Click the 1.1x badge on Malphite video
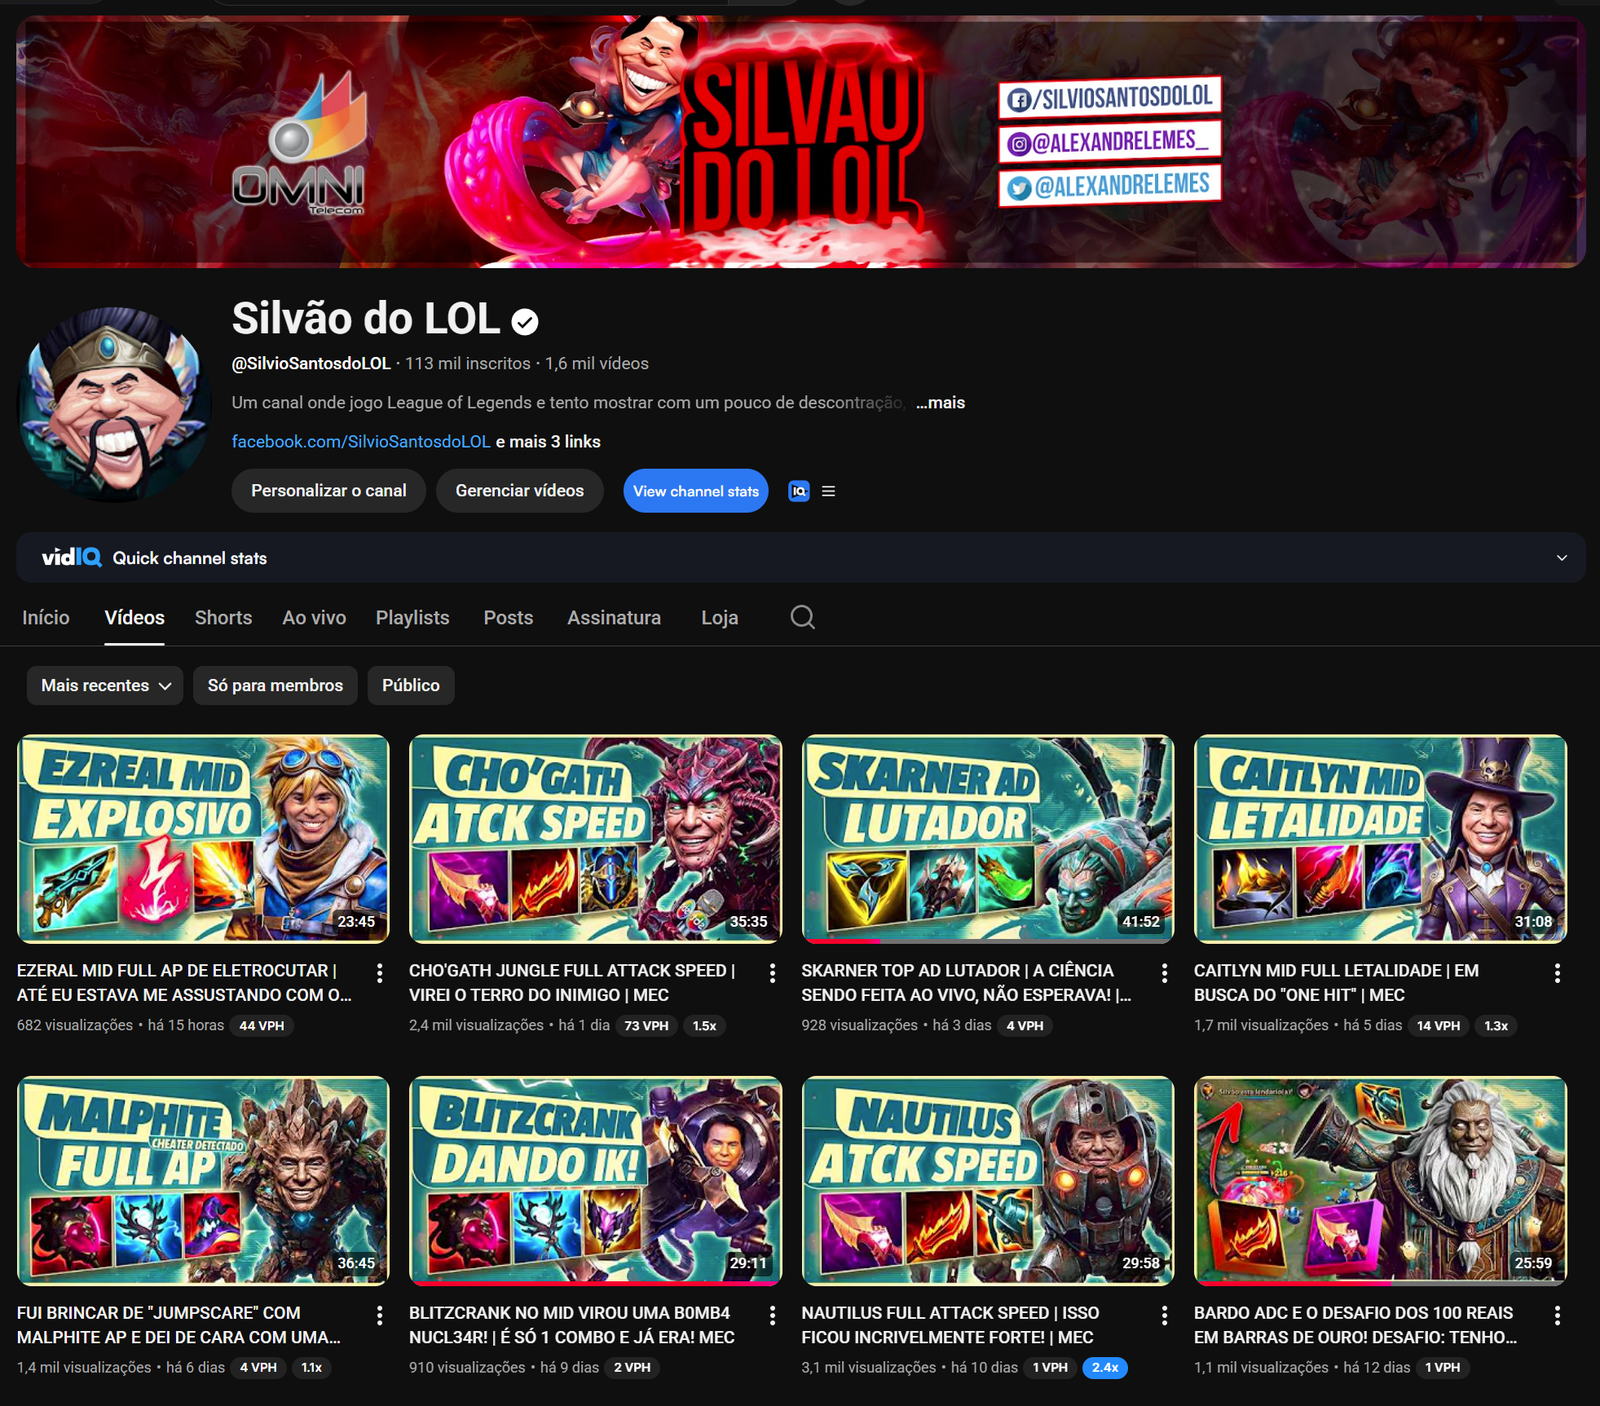 point(312,1368)
